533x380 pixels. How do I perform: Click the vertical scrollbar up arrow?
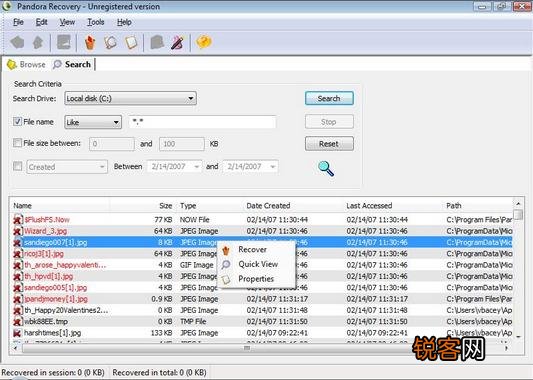click(x=518, y=204)
